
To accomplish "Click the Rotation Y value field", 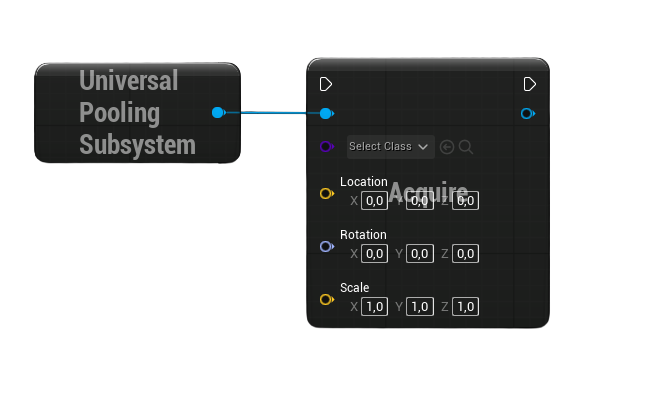I will [420, 254].
